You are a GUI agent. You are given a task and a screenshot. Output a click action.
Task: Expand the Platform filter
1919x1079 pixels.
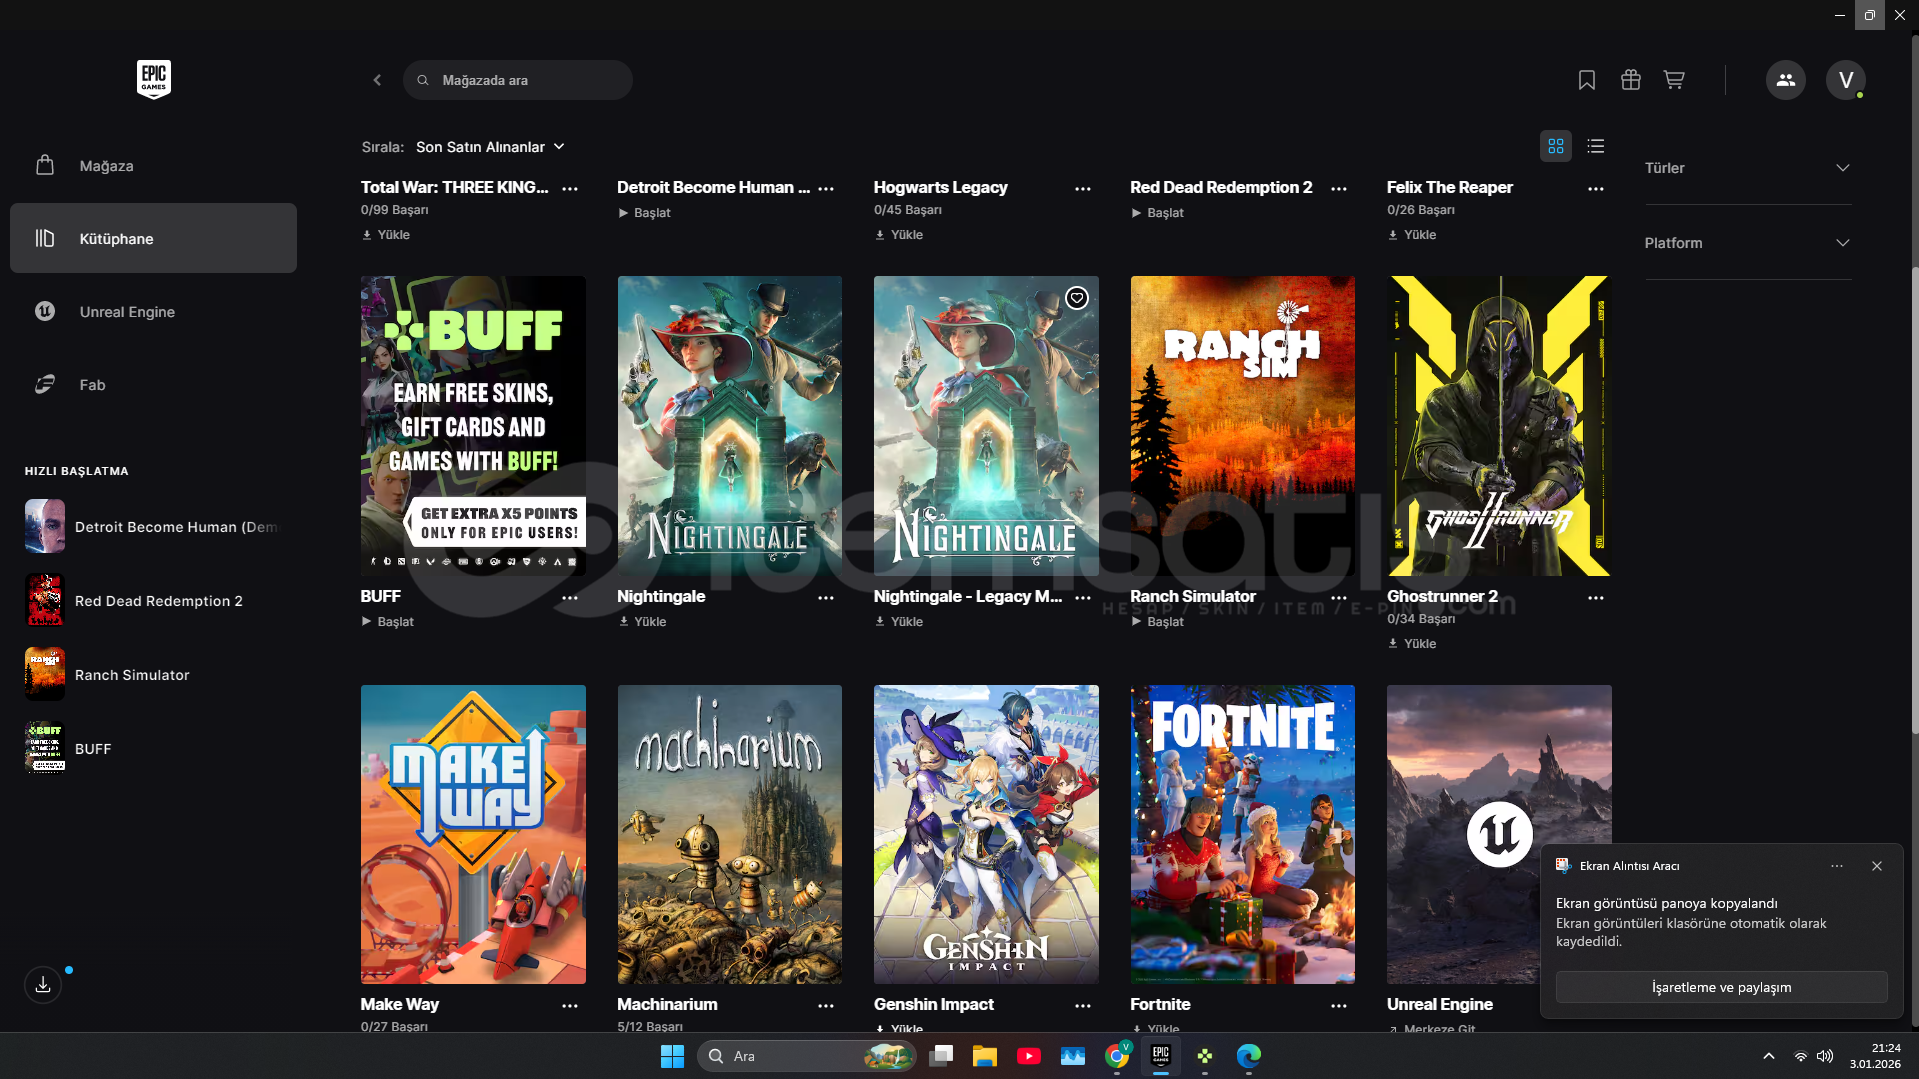1748,243
